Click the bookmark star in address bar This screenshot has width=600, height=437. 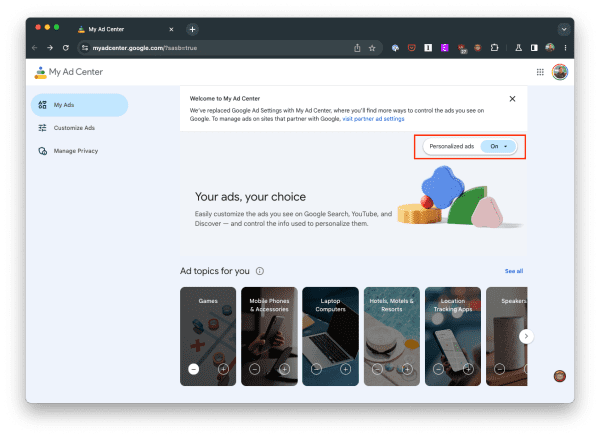pos(372,47)
